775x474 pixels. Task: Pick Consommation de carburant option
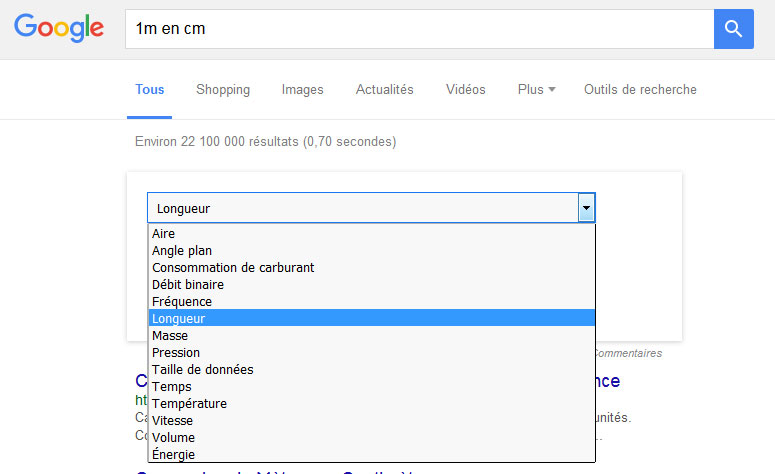233,268
